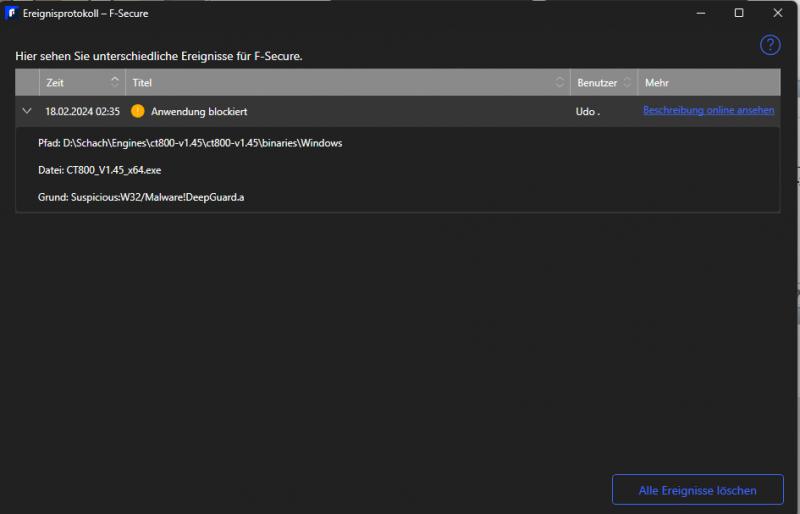Viewport: 800px width, 514px height.
Task: Click the sort arrows in Zeit column
Action: [114, 82]
